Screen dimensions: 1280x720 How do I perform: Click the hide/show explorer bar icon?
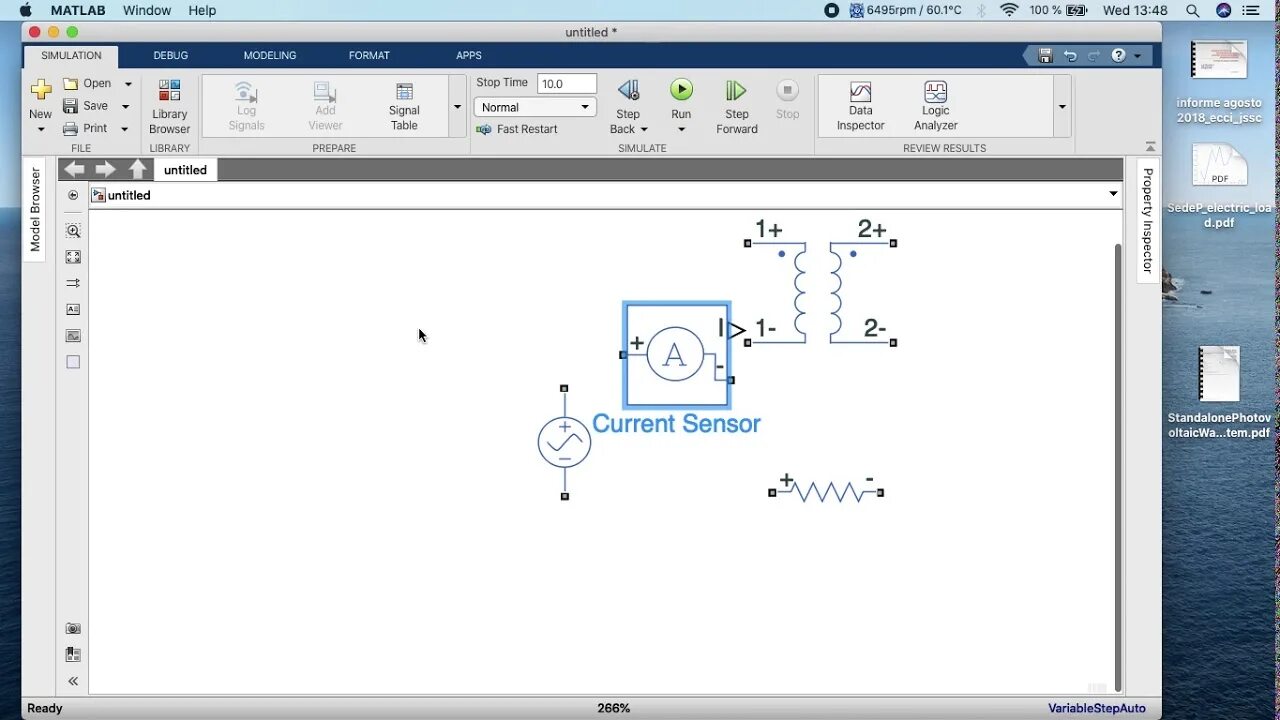coord(73,195)
